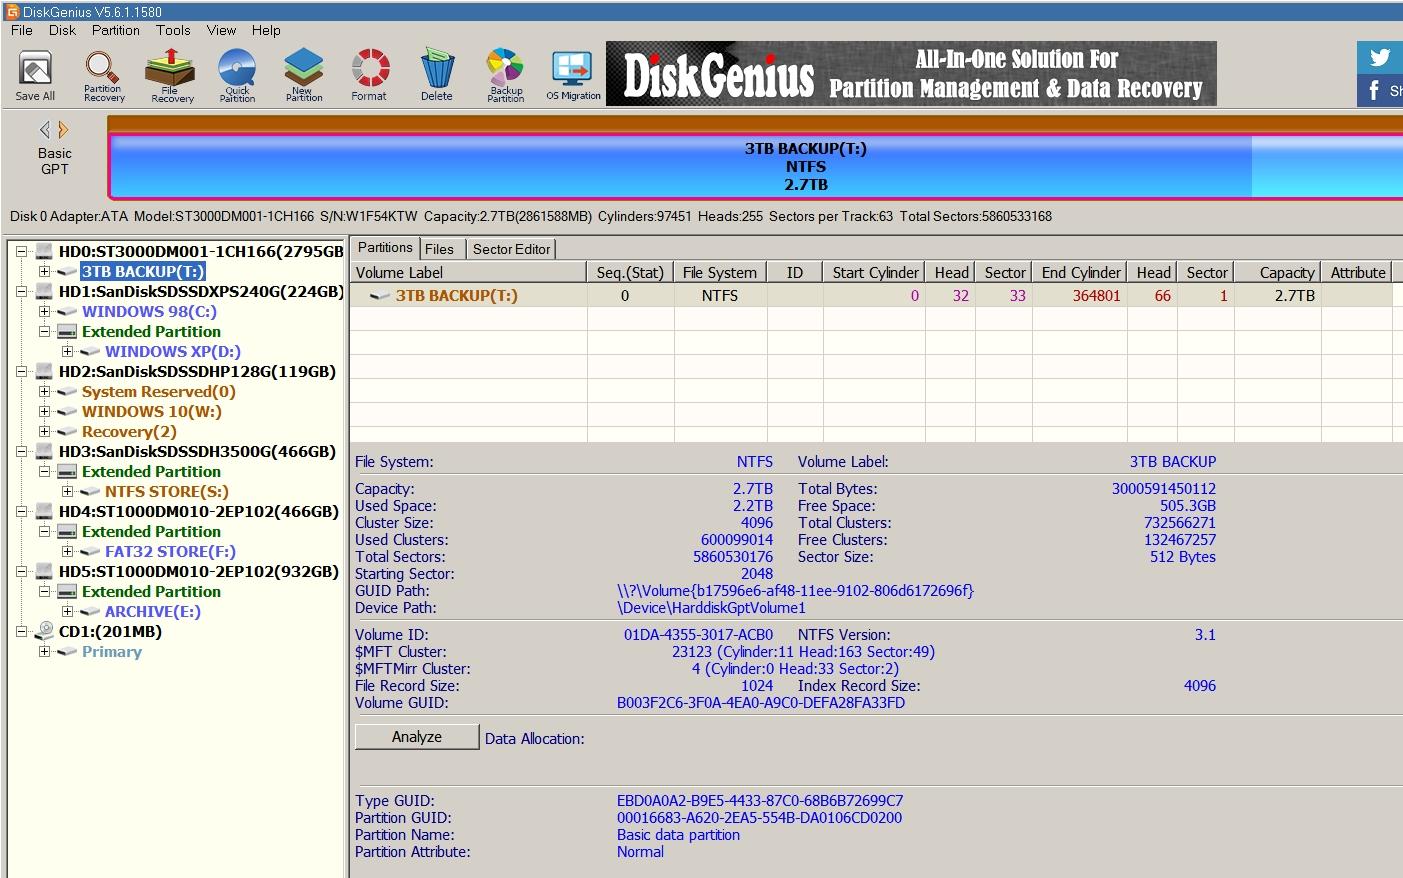Expand the WINDOWS 98(C:) tree node

tap(44, 312)
